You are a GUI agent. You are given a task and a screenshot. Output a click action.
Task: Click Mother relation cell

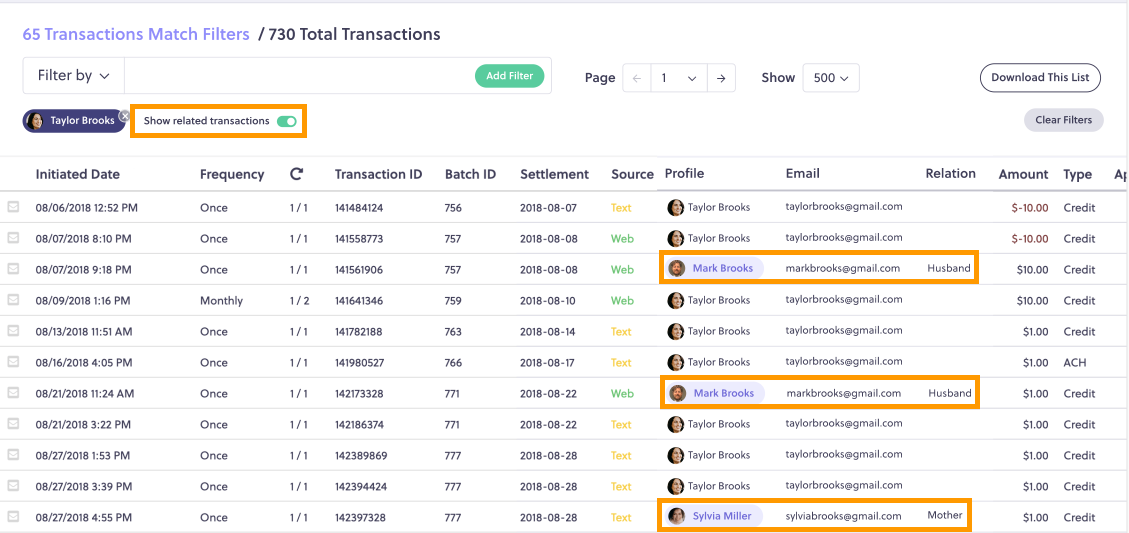pos(945,515)
